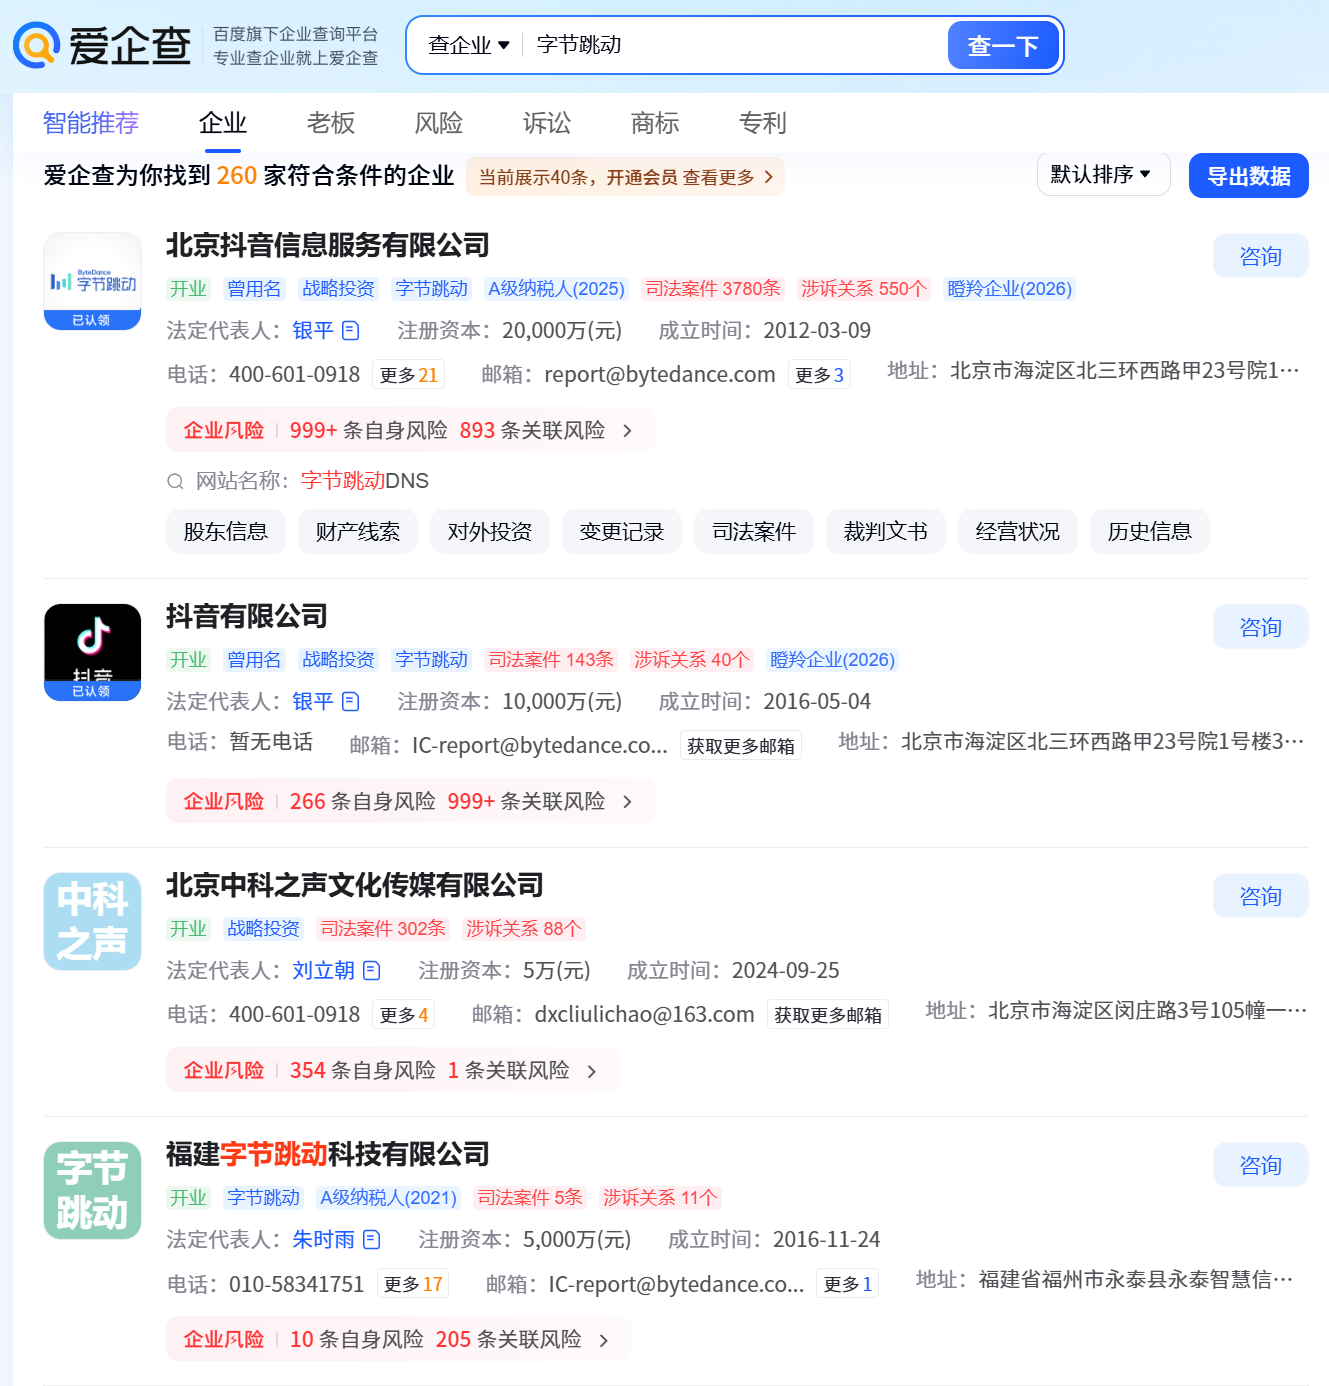Focus the search input containing 字节跳动
Screen dimensions: 1329x1386
click(x=735, y=45)
